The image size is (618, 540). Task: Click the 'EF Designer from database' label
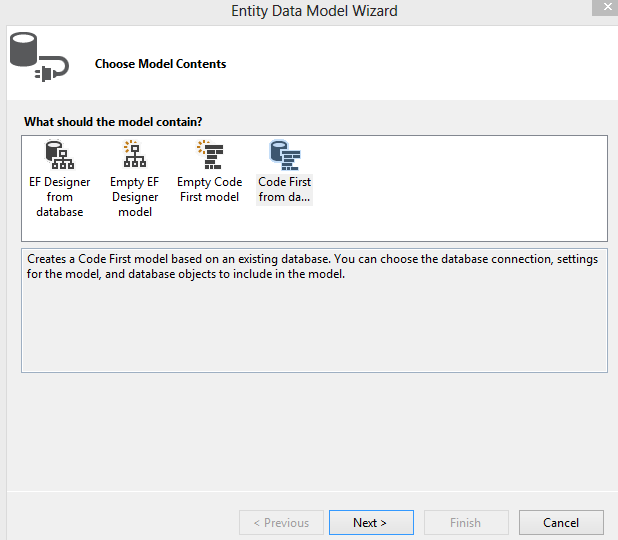click(x=60, y=197)
